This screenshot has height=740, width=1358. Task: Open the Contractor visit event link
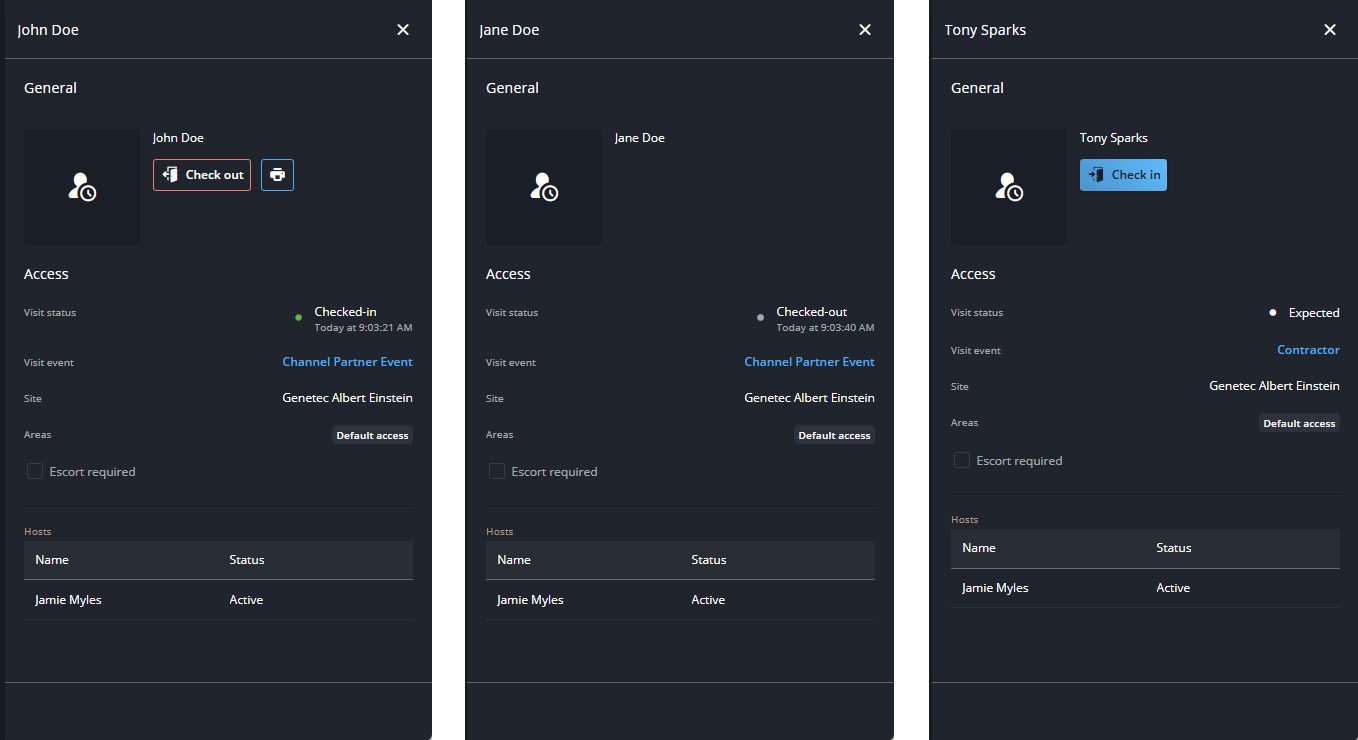click(1308, 350)
